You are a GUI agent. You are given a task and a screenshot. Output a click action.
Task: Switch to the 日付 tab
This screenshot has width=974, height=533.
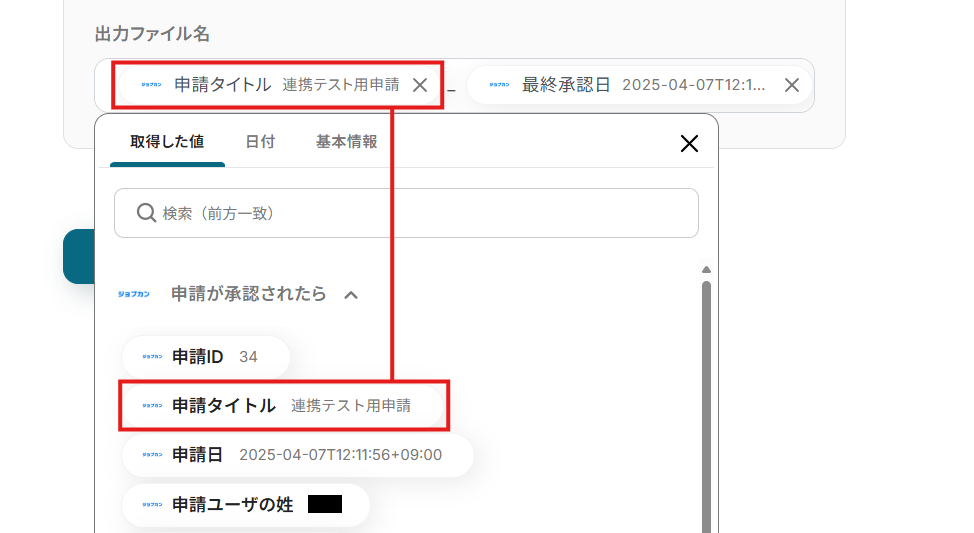point(260,142)
